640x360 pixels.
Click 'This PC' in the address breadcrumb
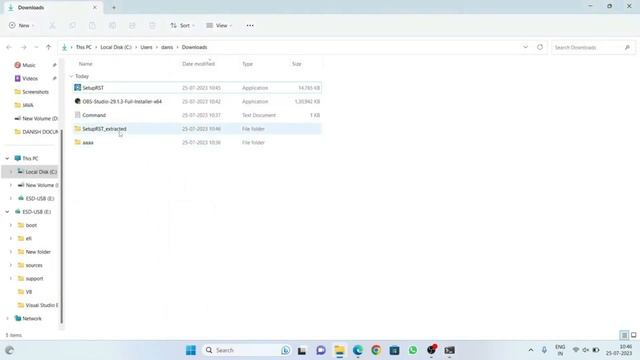84,47
